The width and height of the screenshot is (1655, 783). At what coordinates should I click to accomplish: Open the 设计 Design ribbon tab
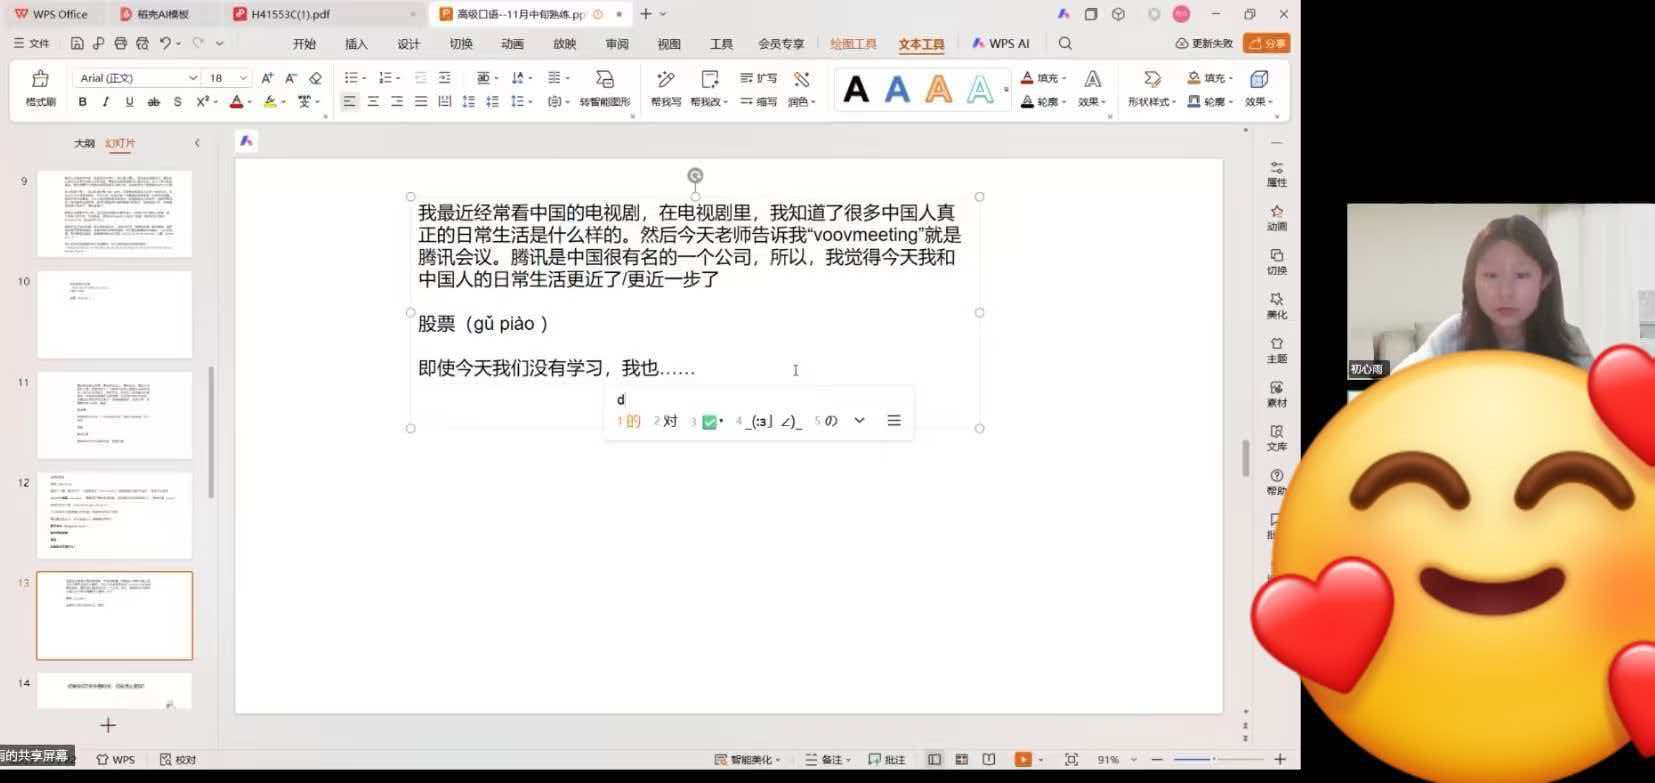click(x=408, y=43)
